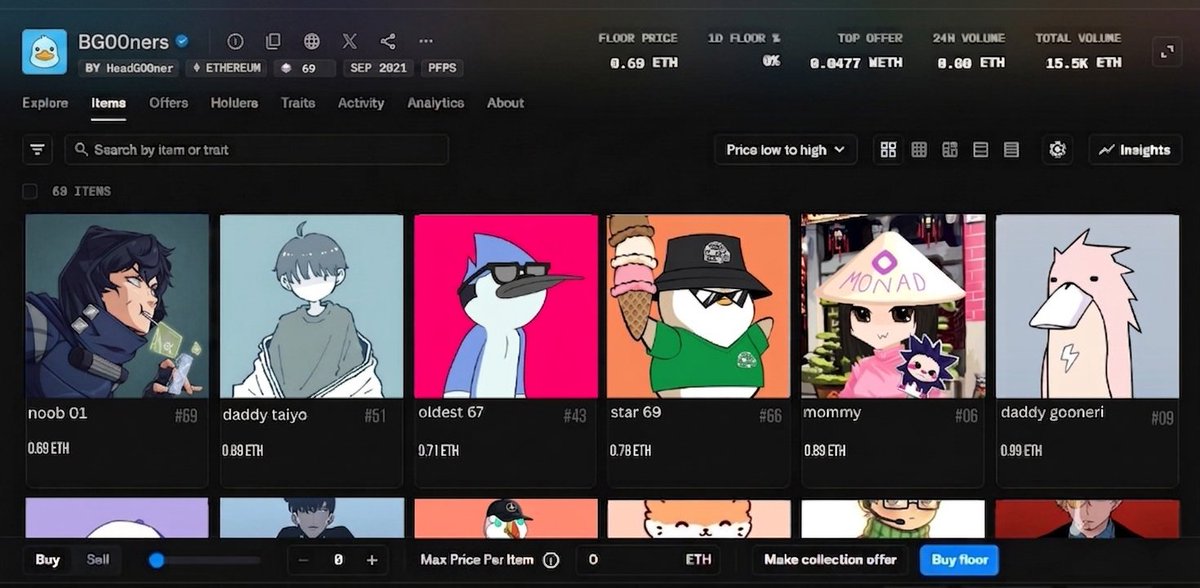Switch to Buy mode
Image resolution: width=1200 pixels, height=588 pixels.
[x=48, y=560]
